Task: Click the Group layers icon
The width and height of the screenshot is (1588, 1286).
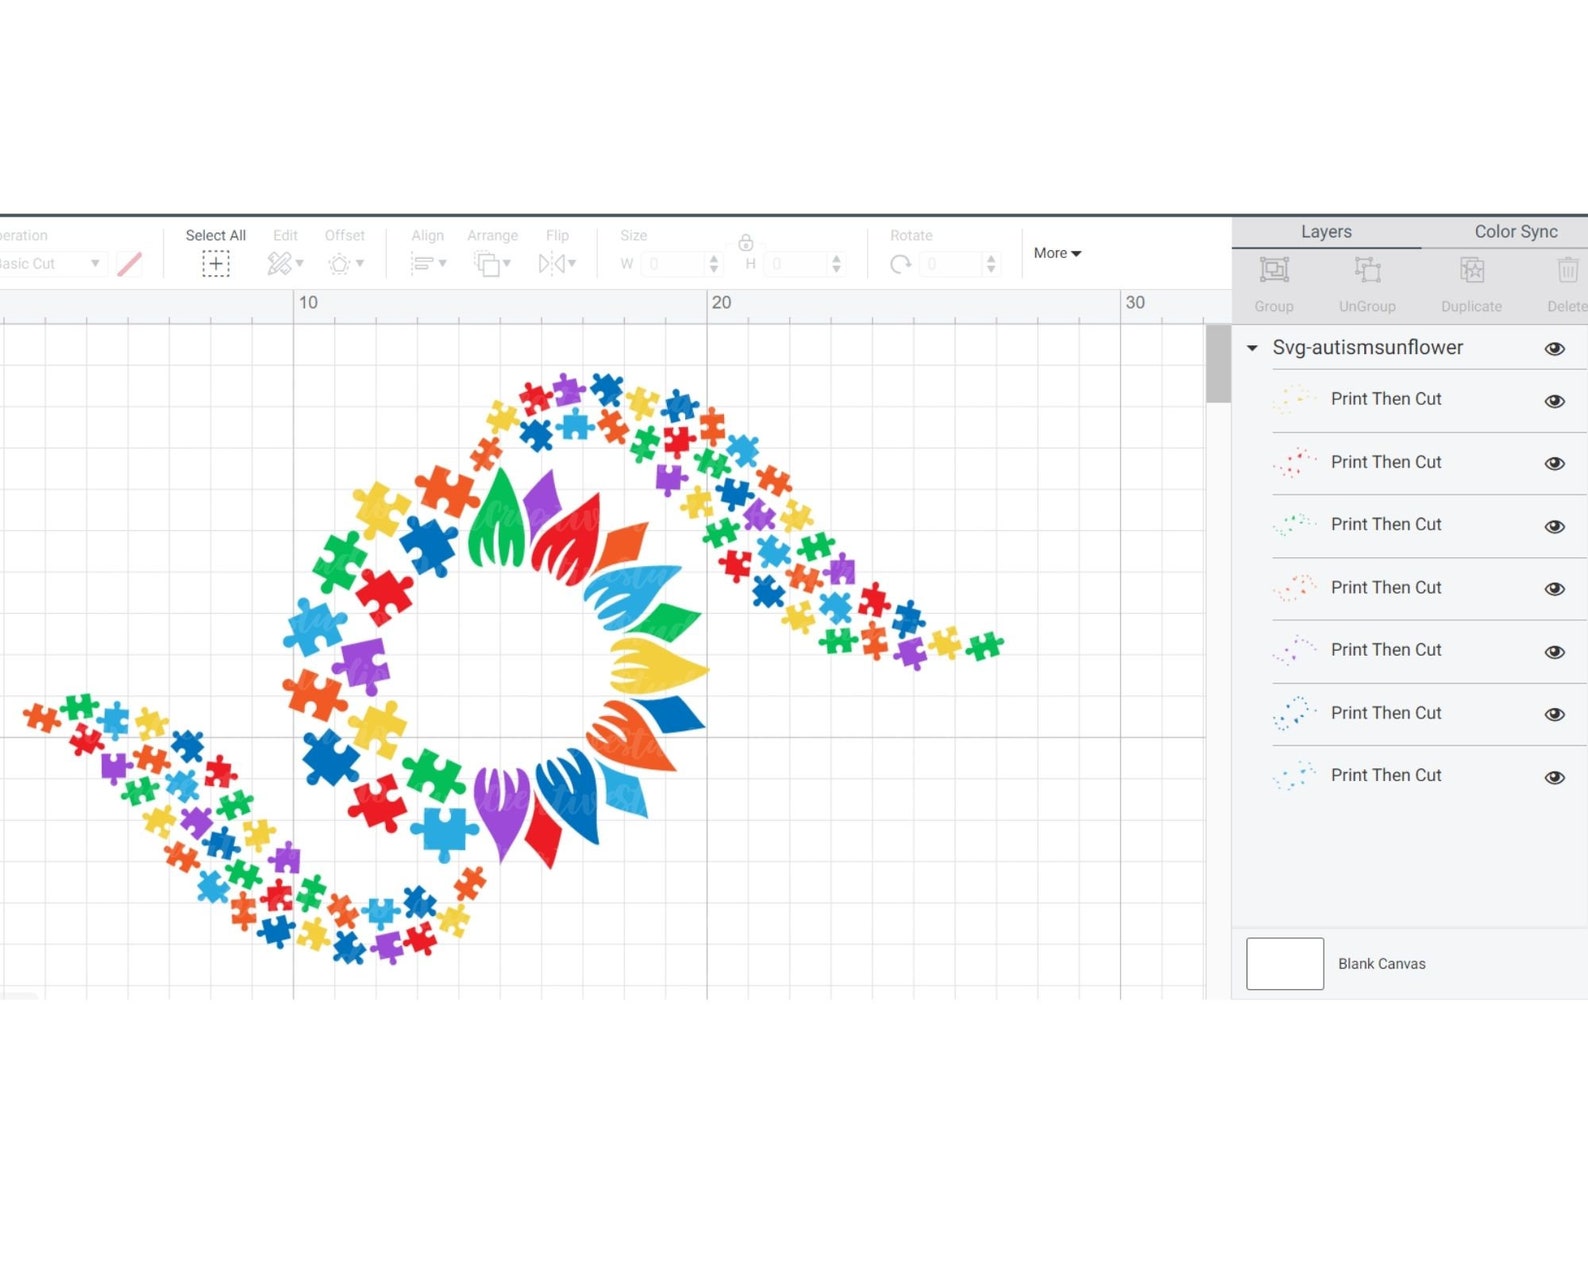Action: pyautogui.click(x=1274, y=270)
